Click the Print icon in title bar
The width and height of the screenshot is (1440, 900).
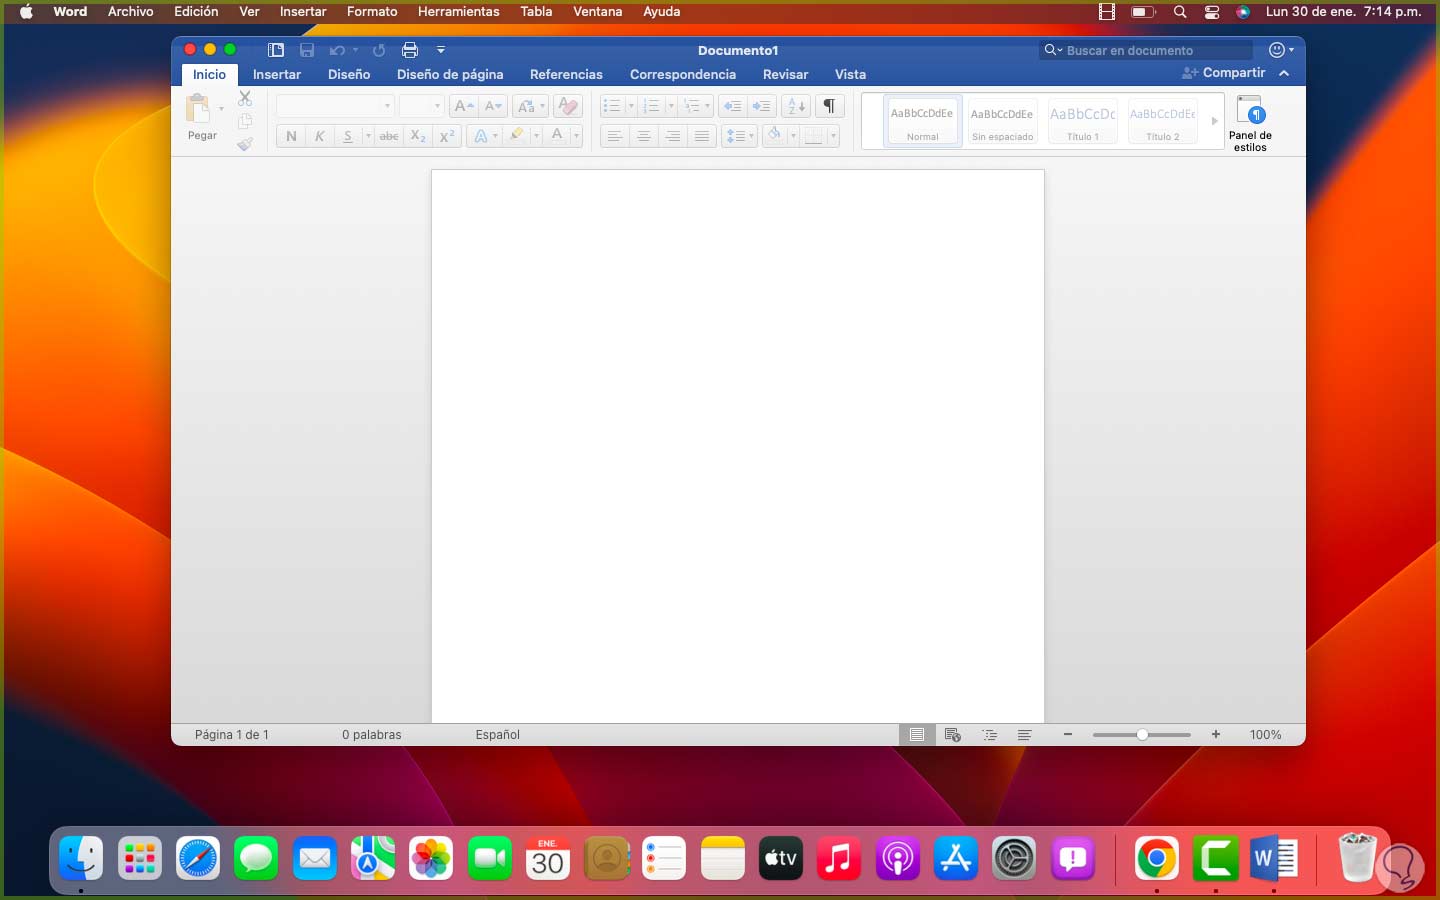(x=409, y=50)
